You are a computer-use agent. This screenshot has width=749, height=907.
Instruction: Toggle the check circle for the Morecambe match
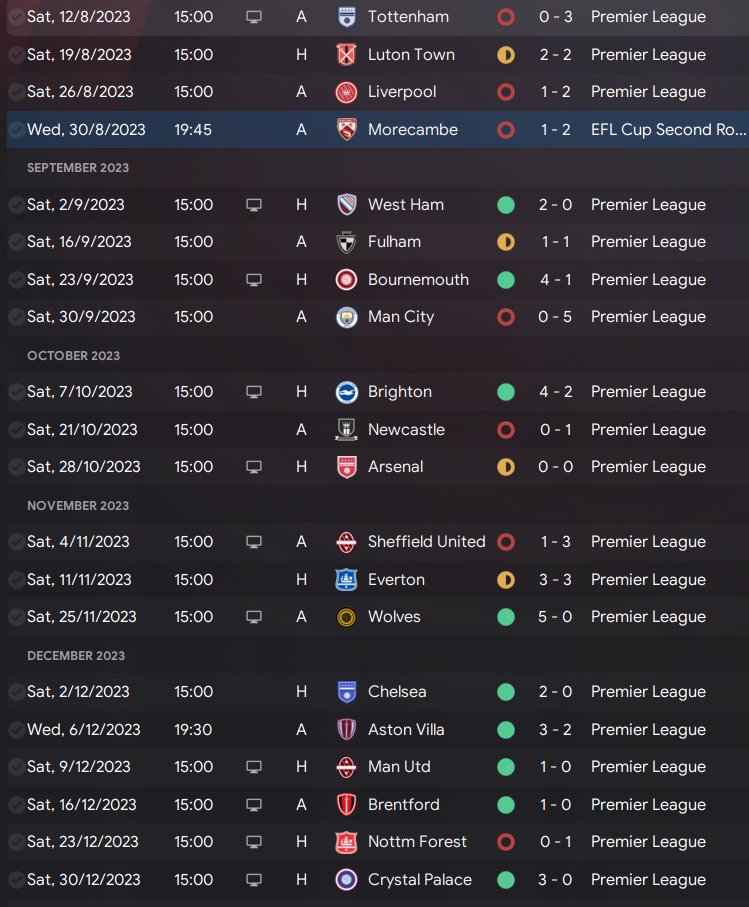[x=16, y=130]
